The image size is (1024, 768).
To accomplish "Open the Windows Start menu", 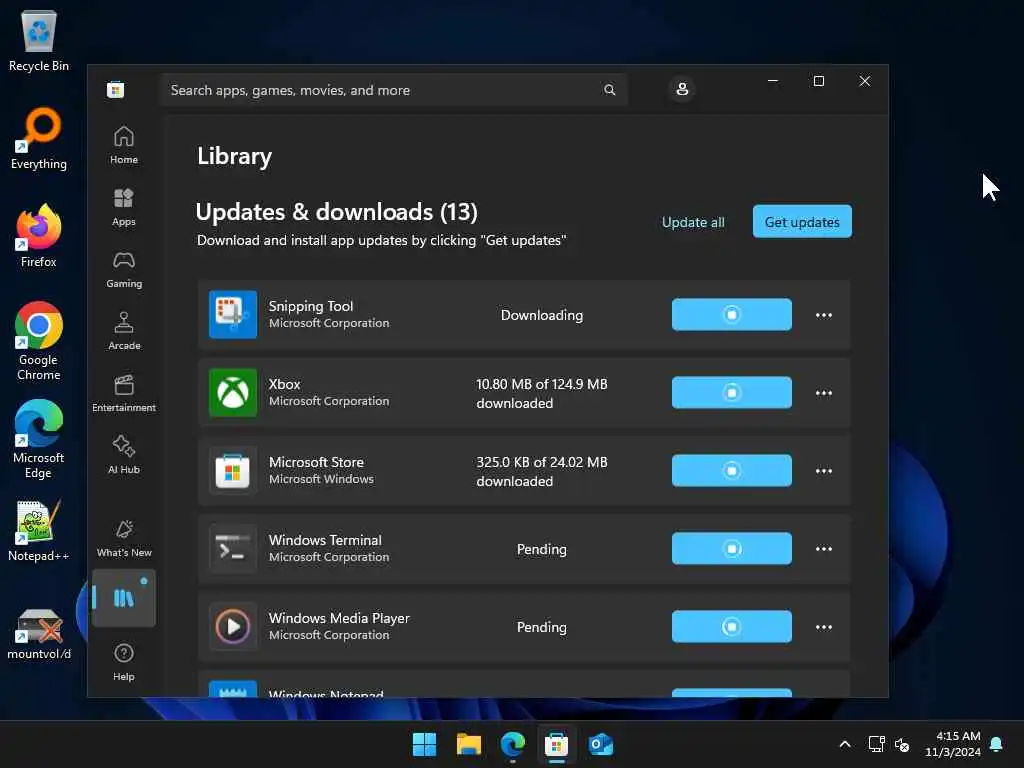I will coord(424,744).
